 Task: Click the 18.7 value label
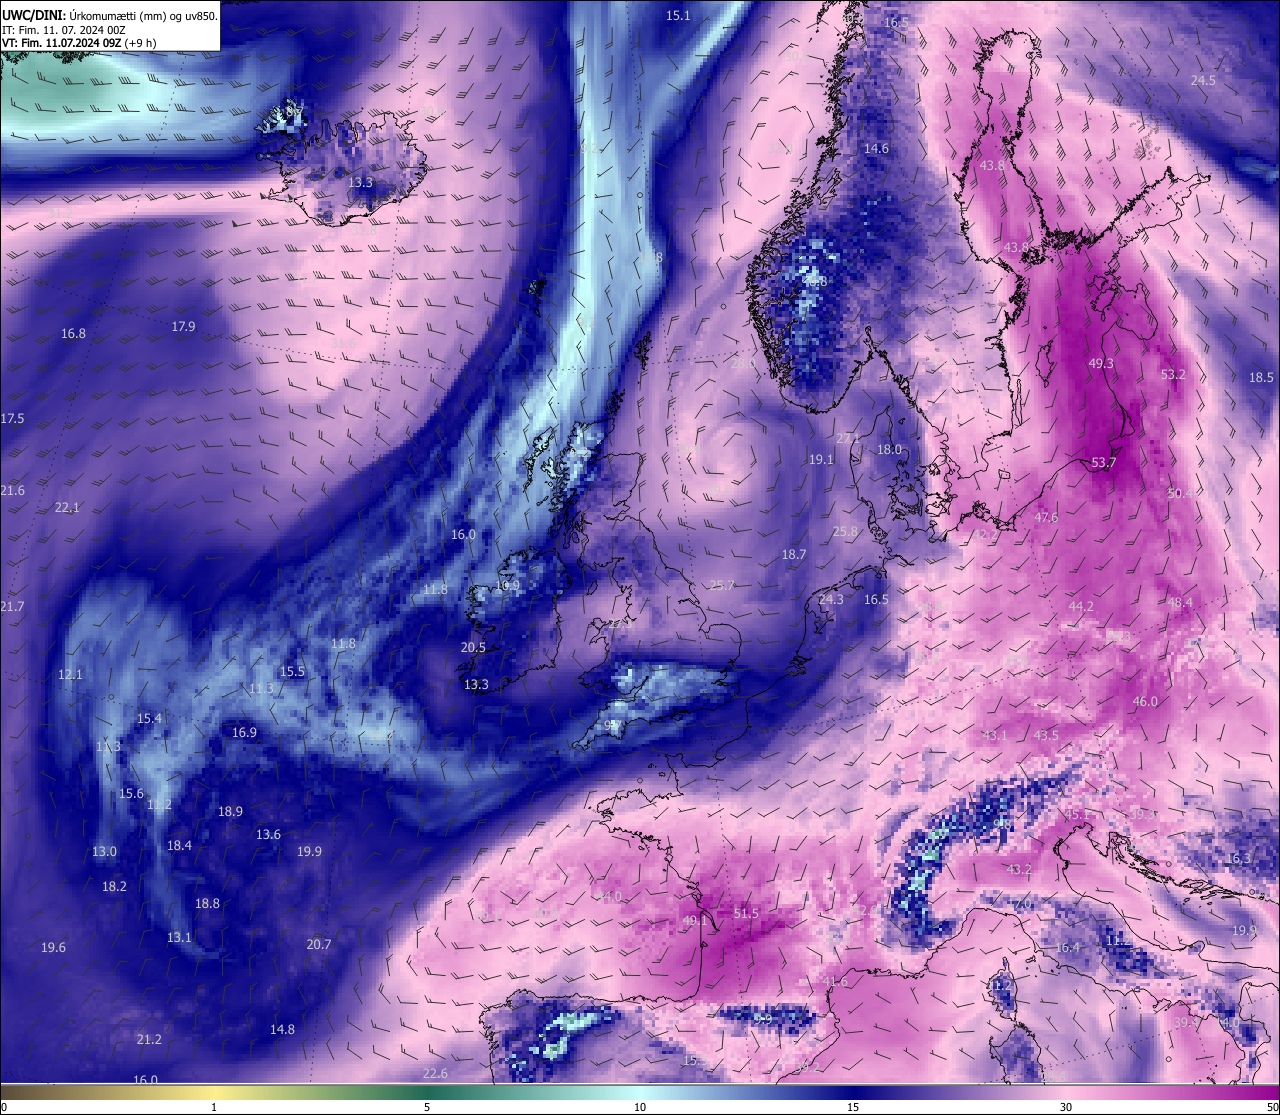pyautogui.click(x=793, y=554)
